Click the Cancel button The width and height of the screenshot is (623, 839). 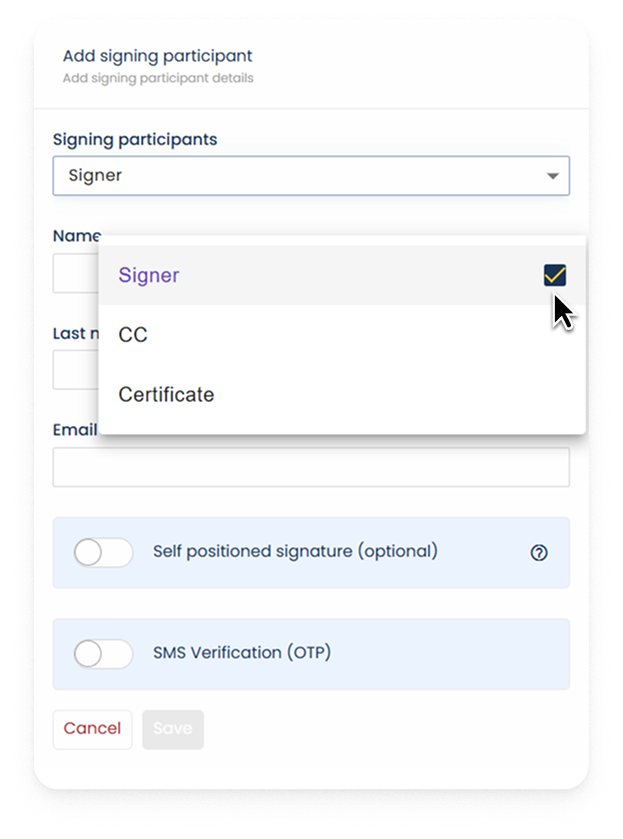92,729
